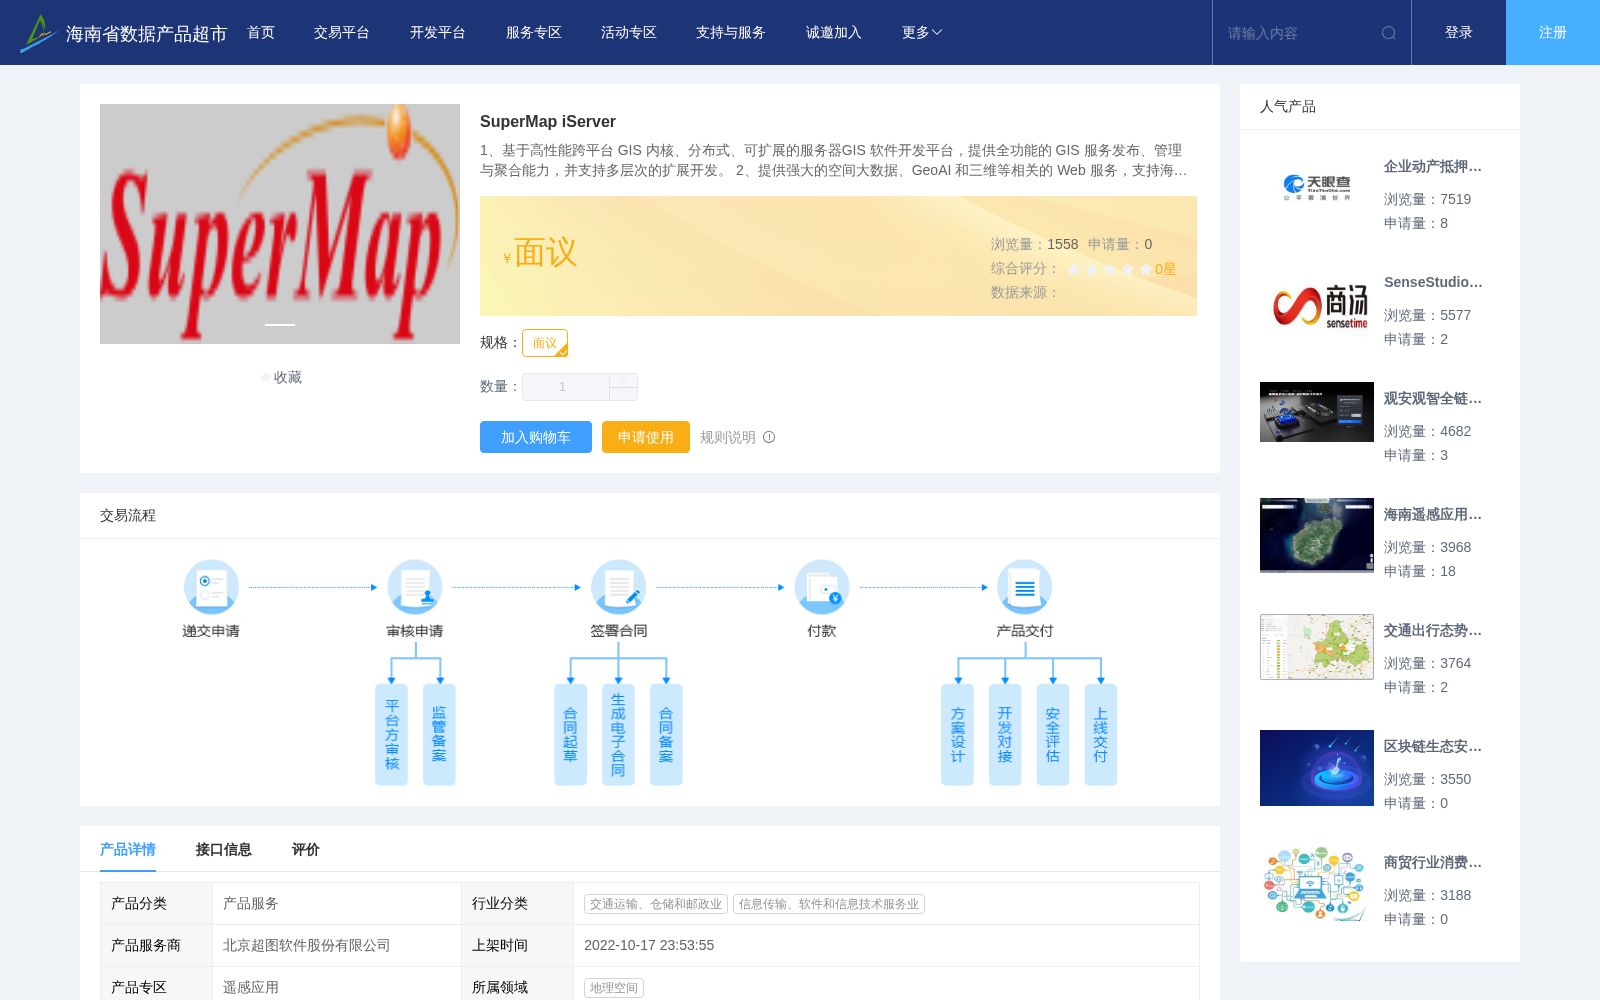Click the rating stars row

(1110, 269)
